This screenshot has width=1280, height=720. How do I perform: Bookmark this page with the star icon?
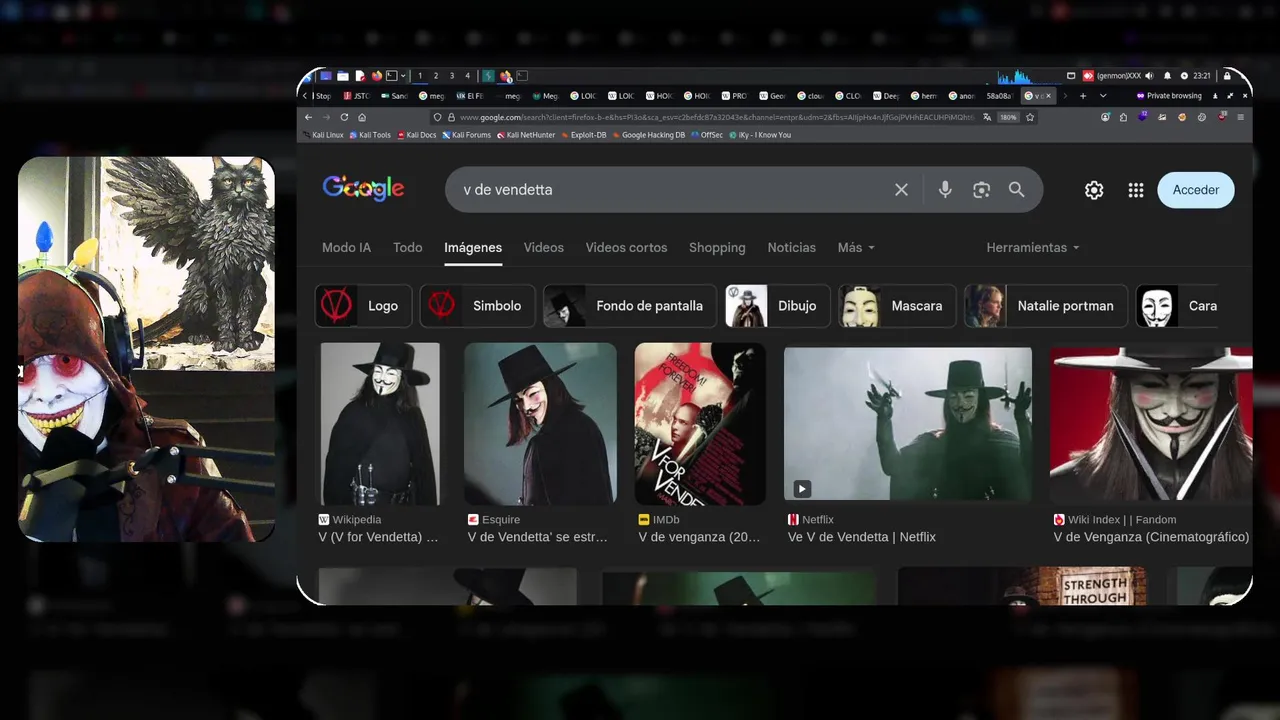pos(1030,117)
